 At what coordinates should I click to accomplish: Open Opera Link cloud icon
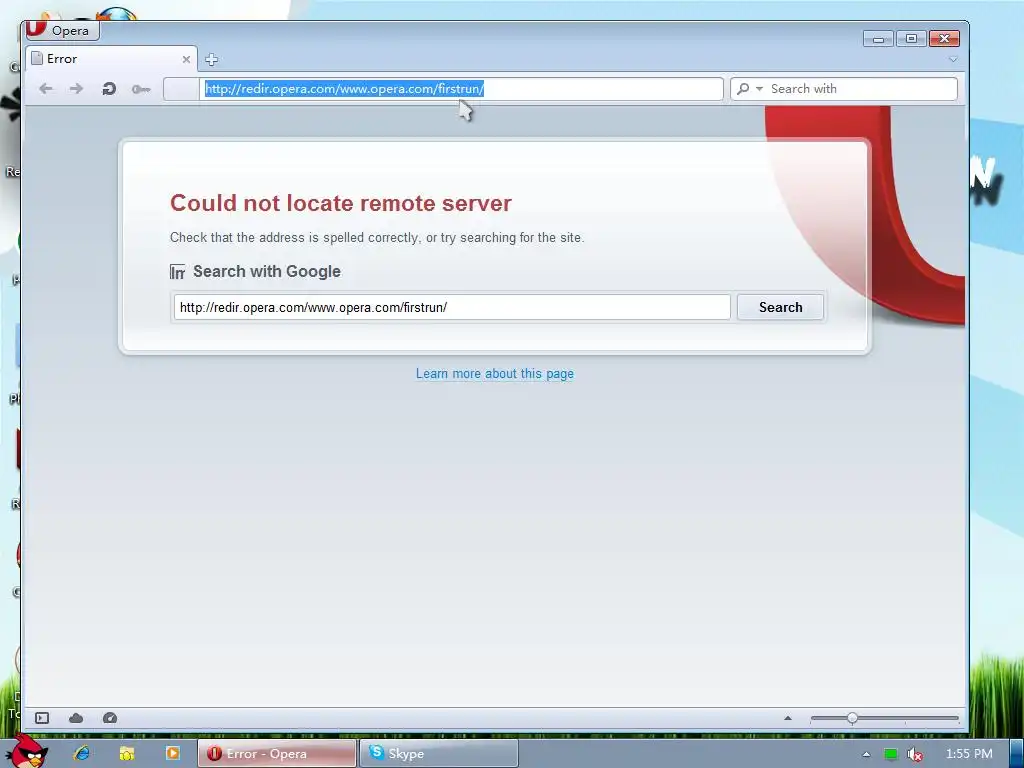(x=76, y=718)
